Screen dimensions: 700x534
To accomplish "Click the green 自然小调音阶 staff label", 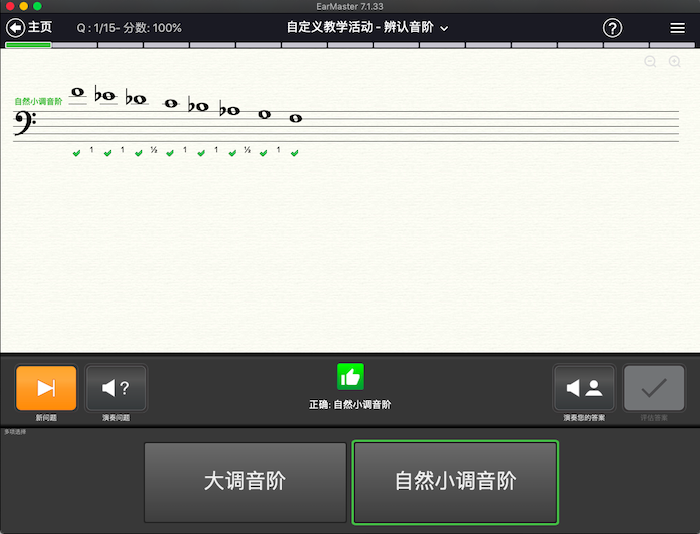I will tap(38, 101).
